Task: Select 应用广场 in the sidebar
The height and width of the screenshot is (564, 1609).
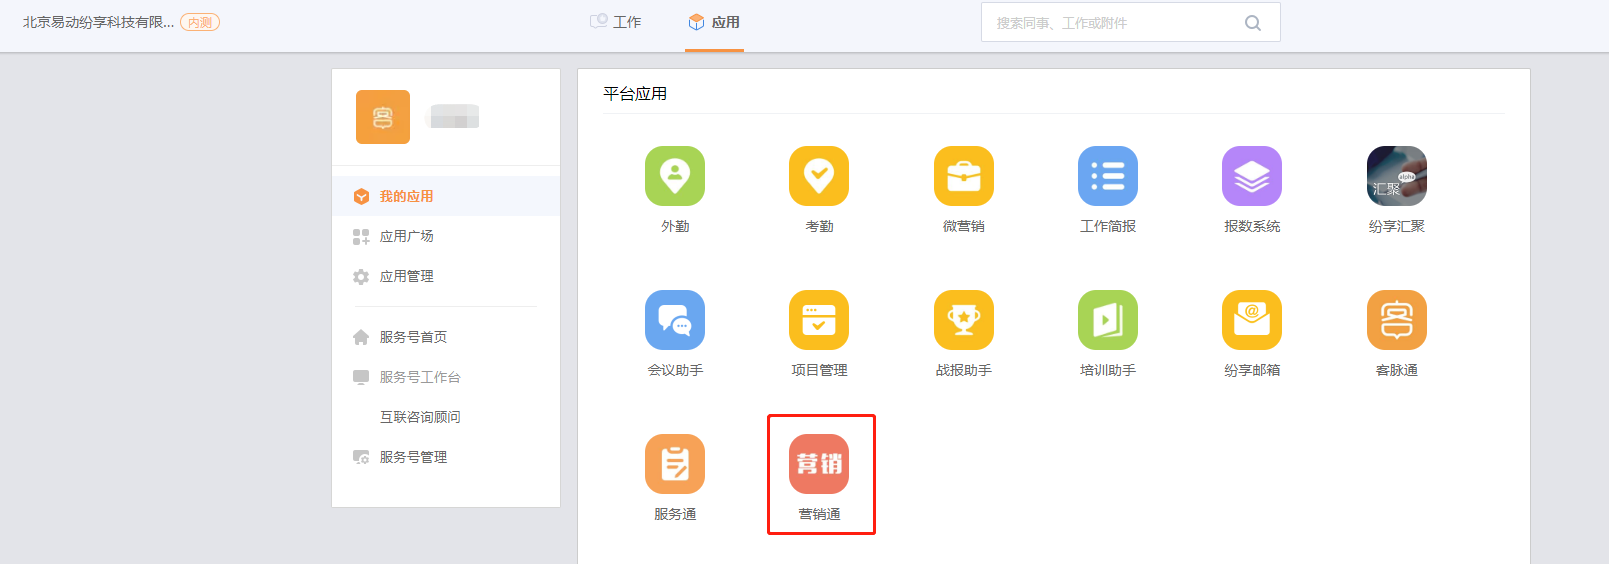Action: click(406, 236)
